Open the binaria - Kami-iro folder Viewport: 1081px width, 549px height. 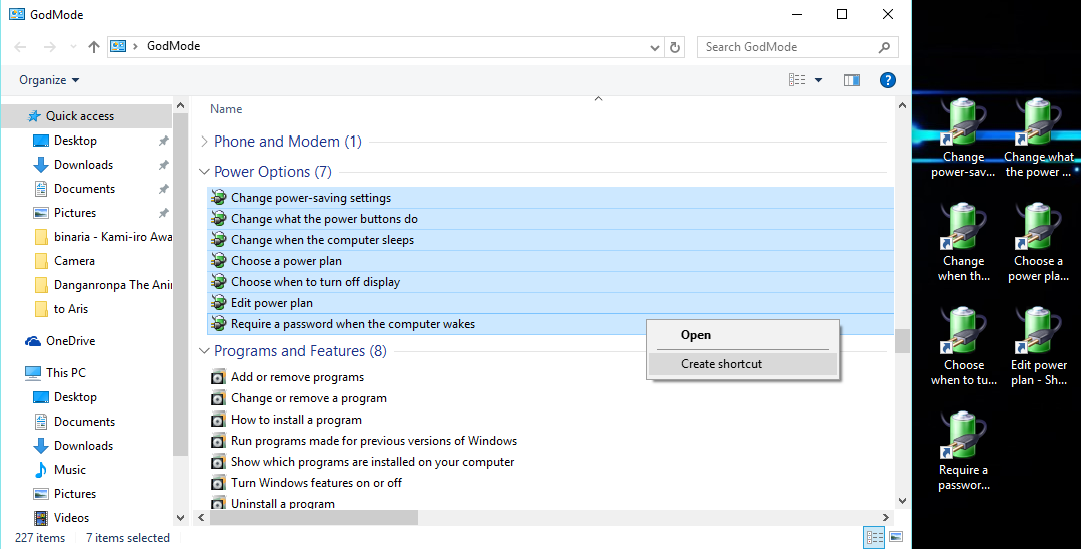(x=102, y=237)
